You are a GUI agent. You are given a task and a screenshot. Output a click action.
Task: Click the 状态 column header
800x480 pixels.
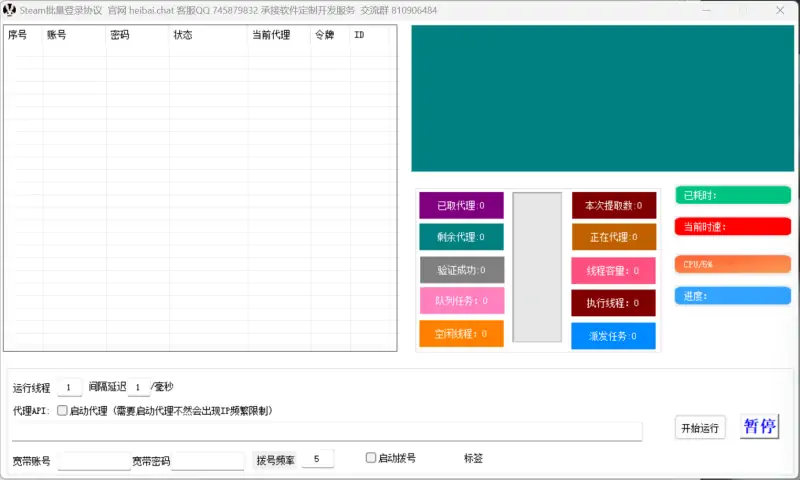(x=207, y=35)
